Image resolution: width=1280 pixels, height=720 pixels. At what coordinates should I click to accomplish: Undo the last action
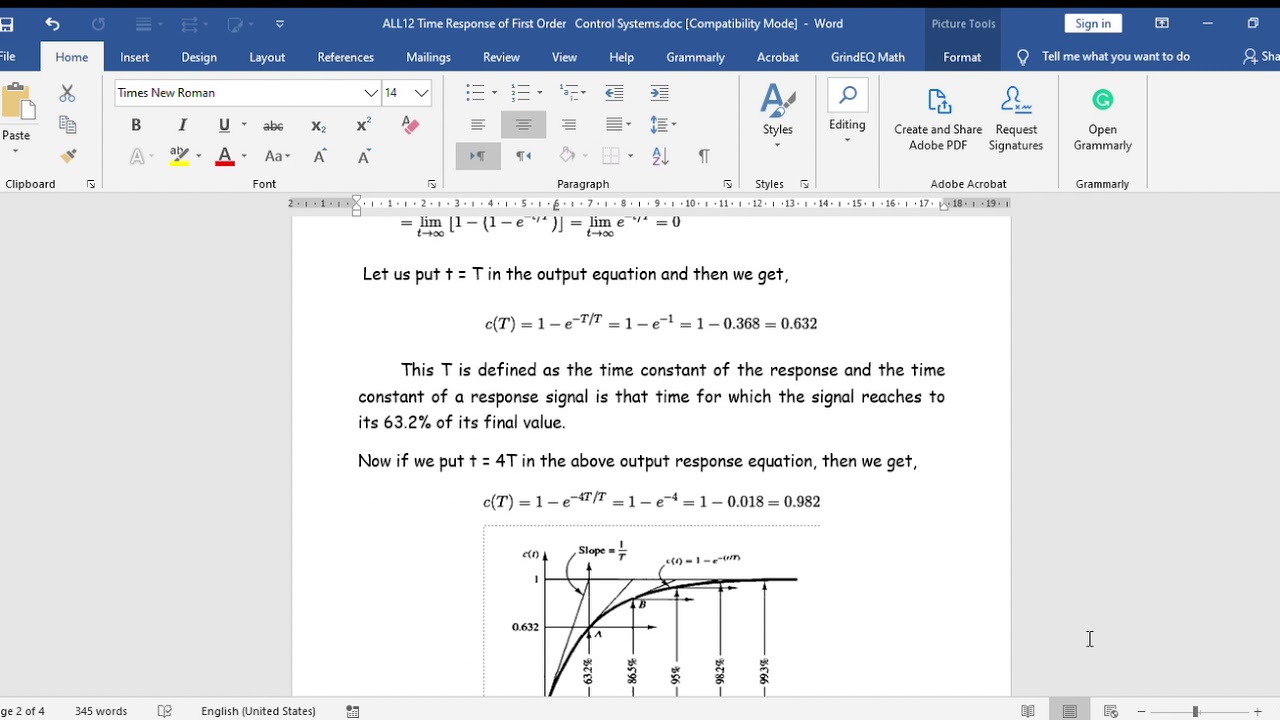[x=52, y=23]
